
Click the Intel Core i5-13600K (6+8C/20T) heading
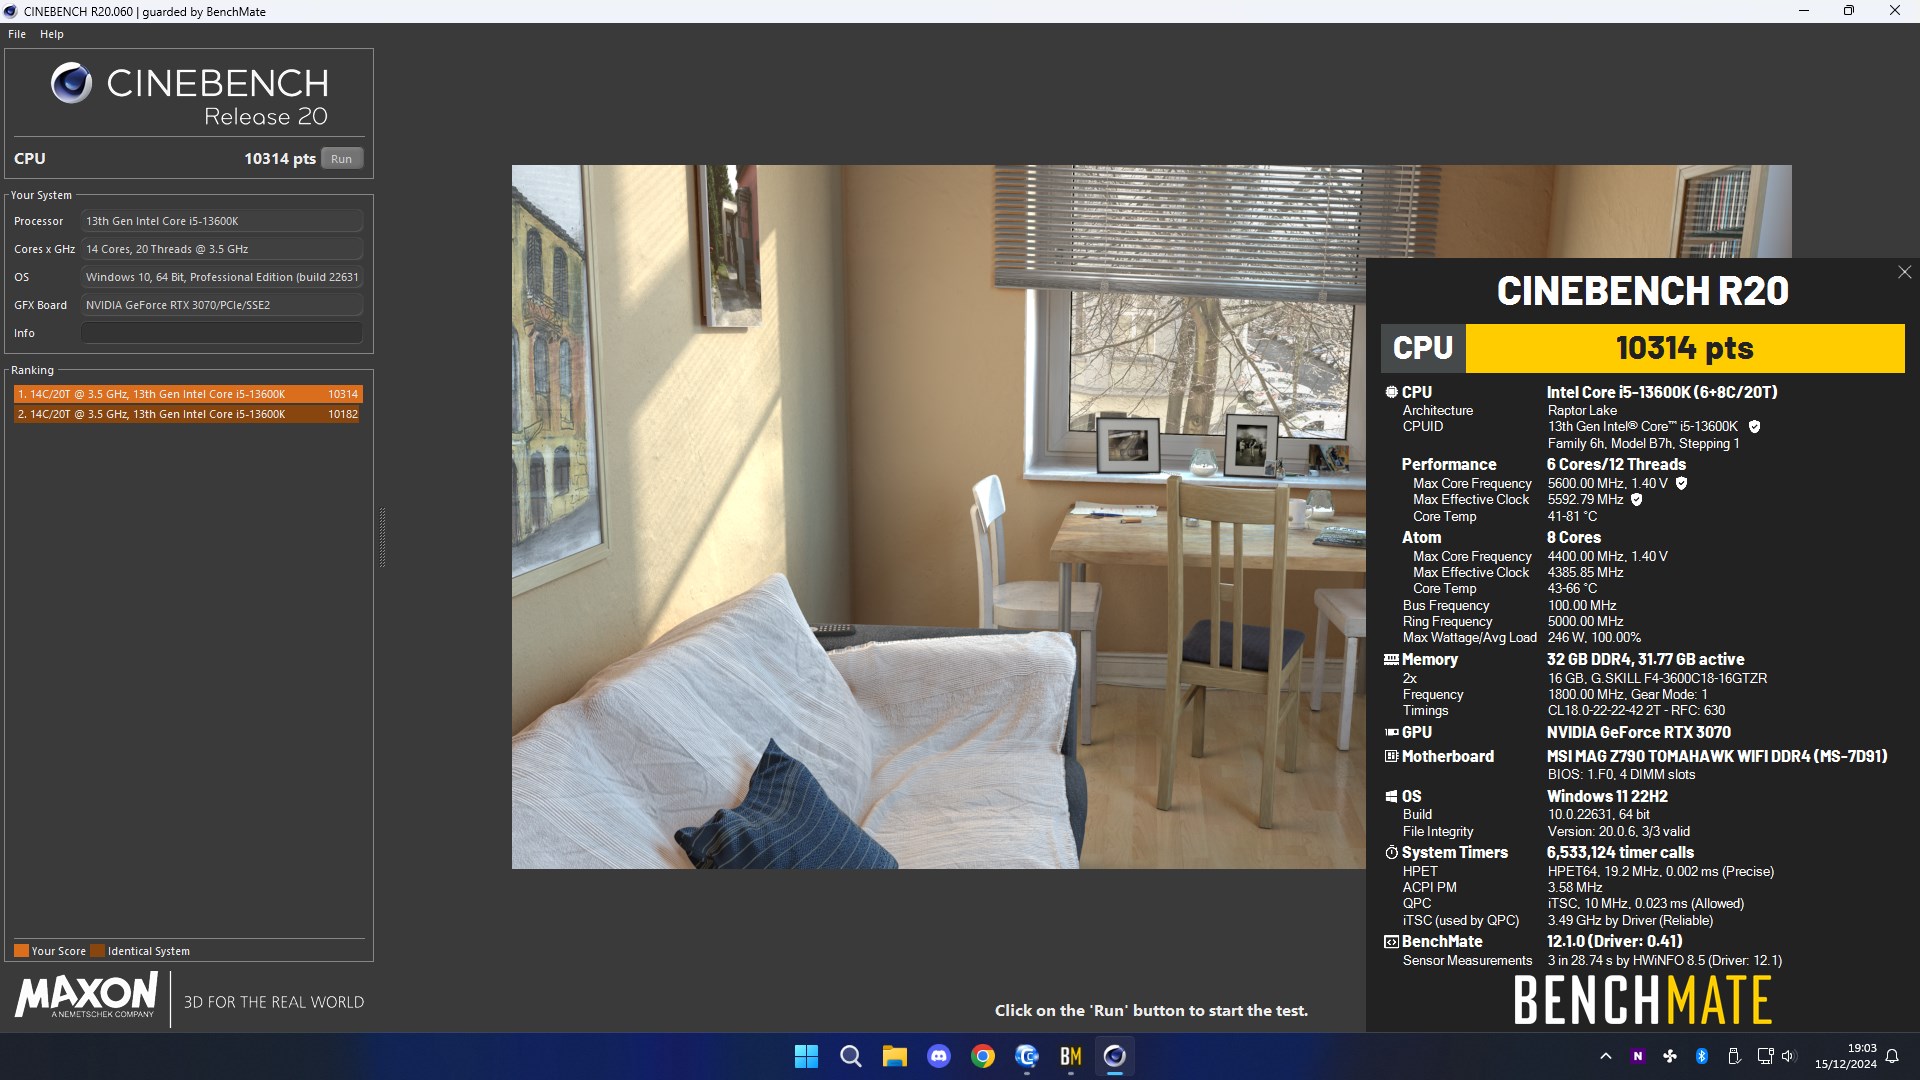[1662, 393]
